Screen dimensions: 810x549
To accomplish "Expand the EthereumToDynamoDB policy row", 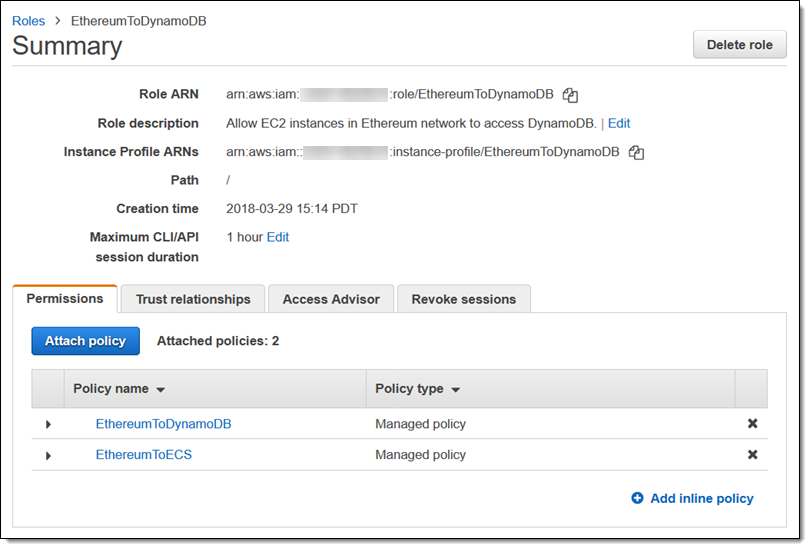I will [x=48, y=424].
